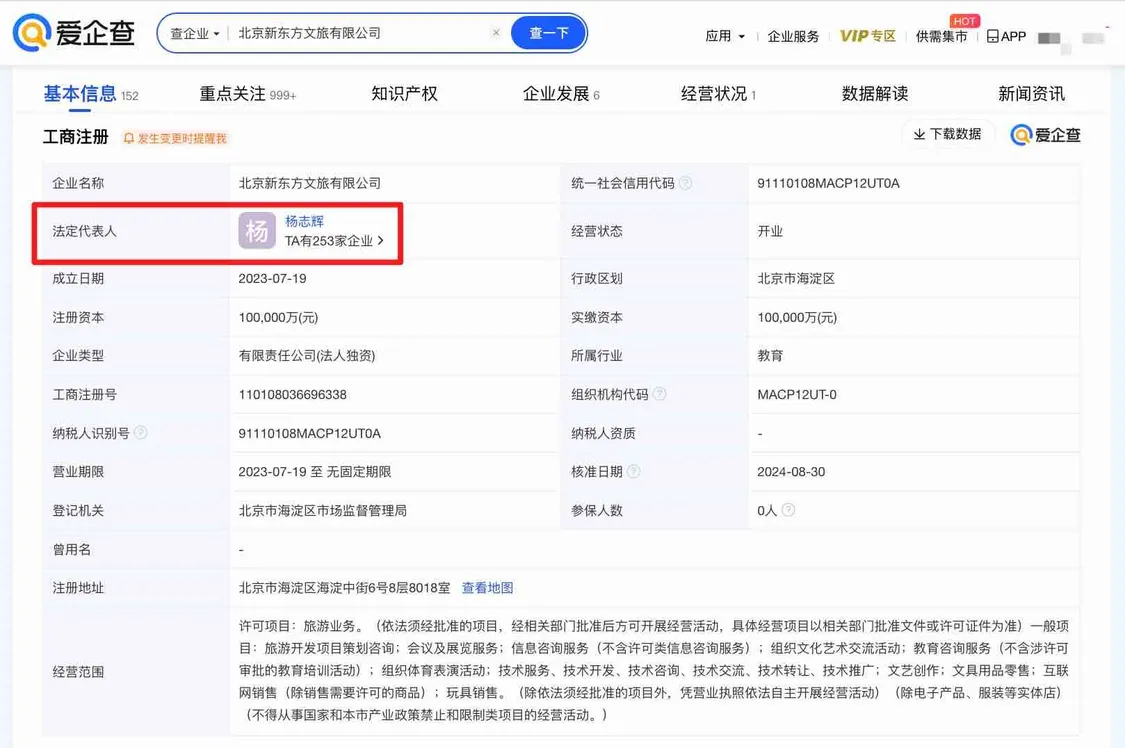Click the 爱企查 logo in the header
The image size is (1125, 748).
[74, 33]
